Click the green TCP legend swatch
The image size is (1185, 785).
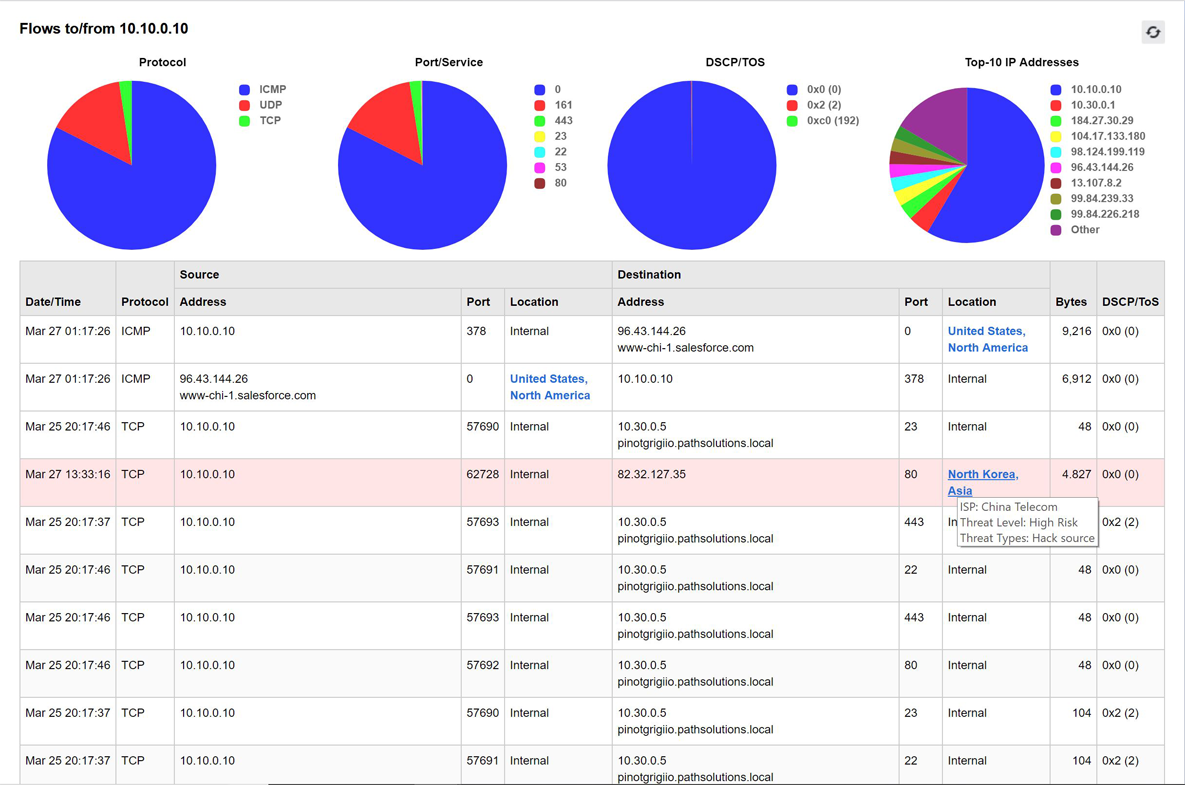click(x=244, y=121)
